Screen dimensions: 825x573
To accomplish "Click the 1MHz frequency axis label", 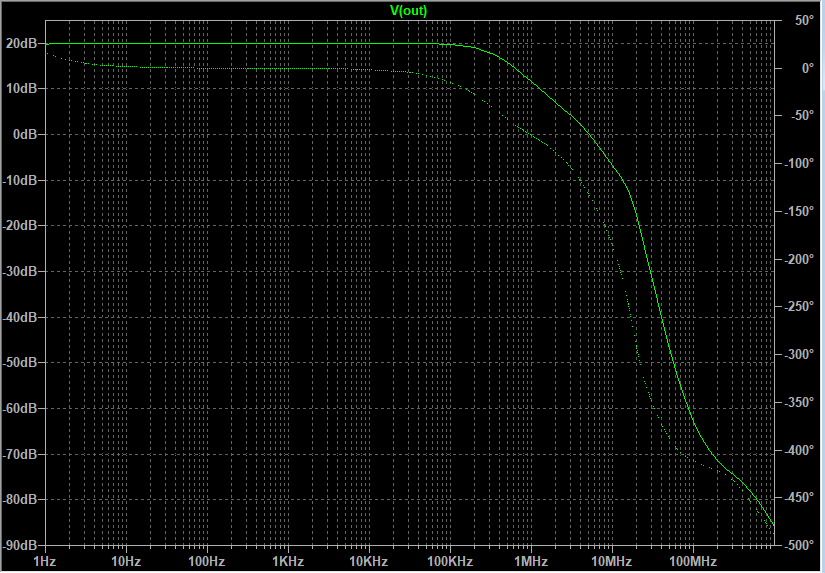I will (531, 561).
